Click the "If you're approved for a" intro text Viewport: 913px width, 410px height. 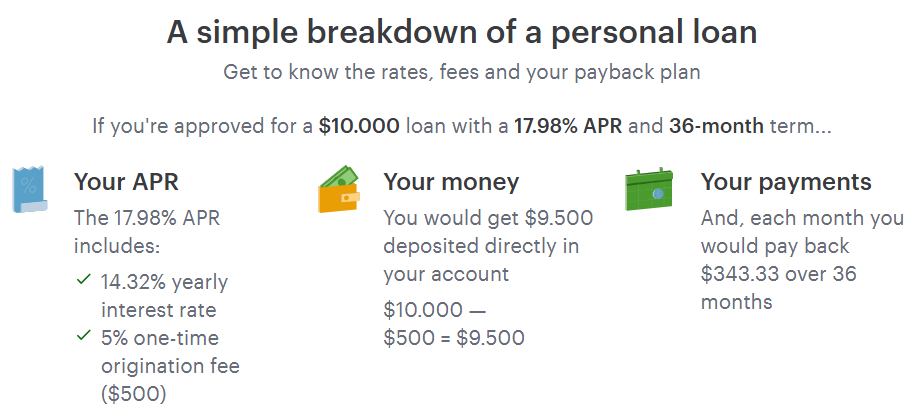[203, 127]
